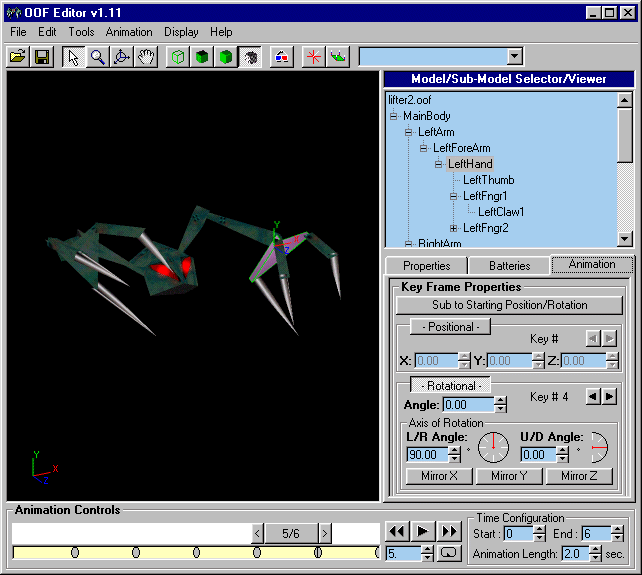Open the Animation menu
Screen dimensions: 642x575
(129, 32)
